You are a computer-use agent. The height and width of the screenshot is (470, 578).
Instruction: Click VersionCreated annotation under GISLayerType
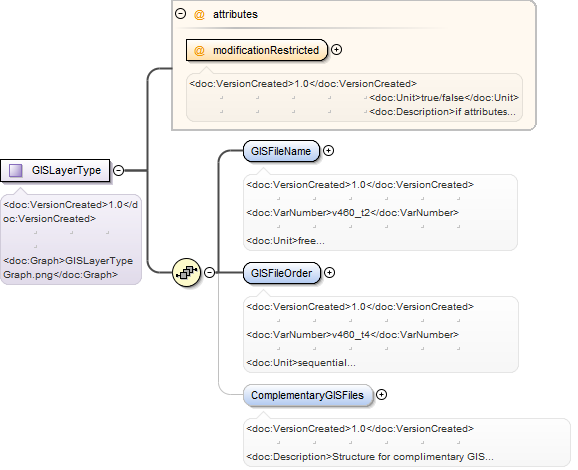pyautogui.click(x=70, y=212)
